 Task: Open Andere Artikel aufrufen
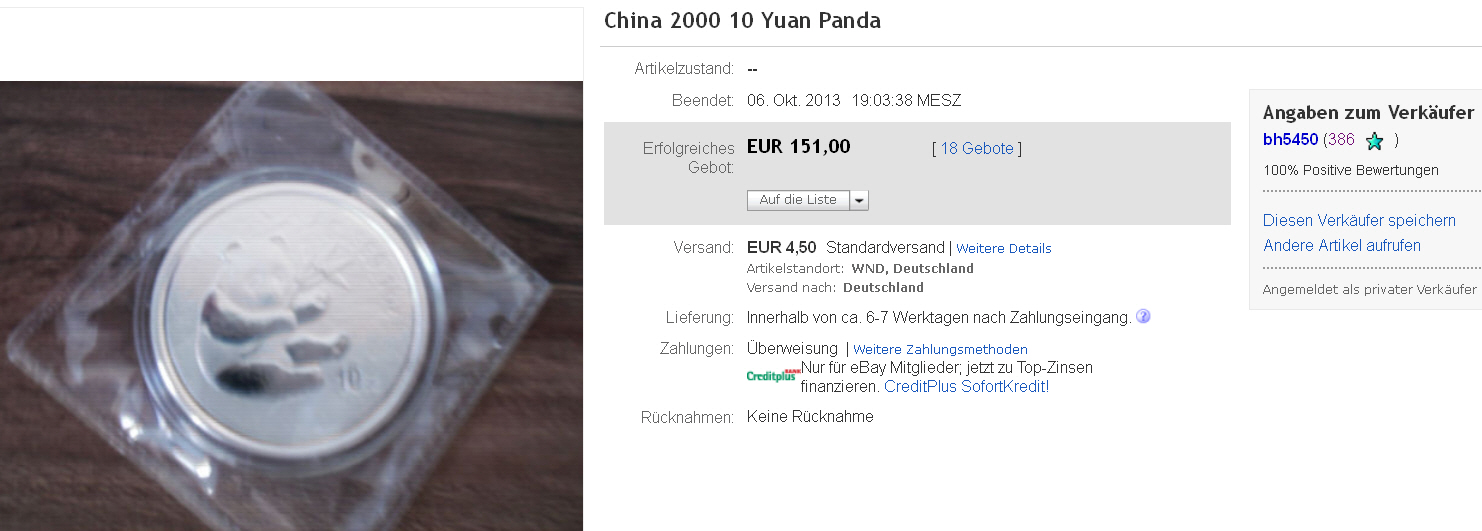pos(1342,245)
